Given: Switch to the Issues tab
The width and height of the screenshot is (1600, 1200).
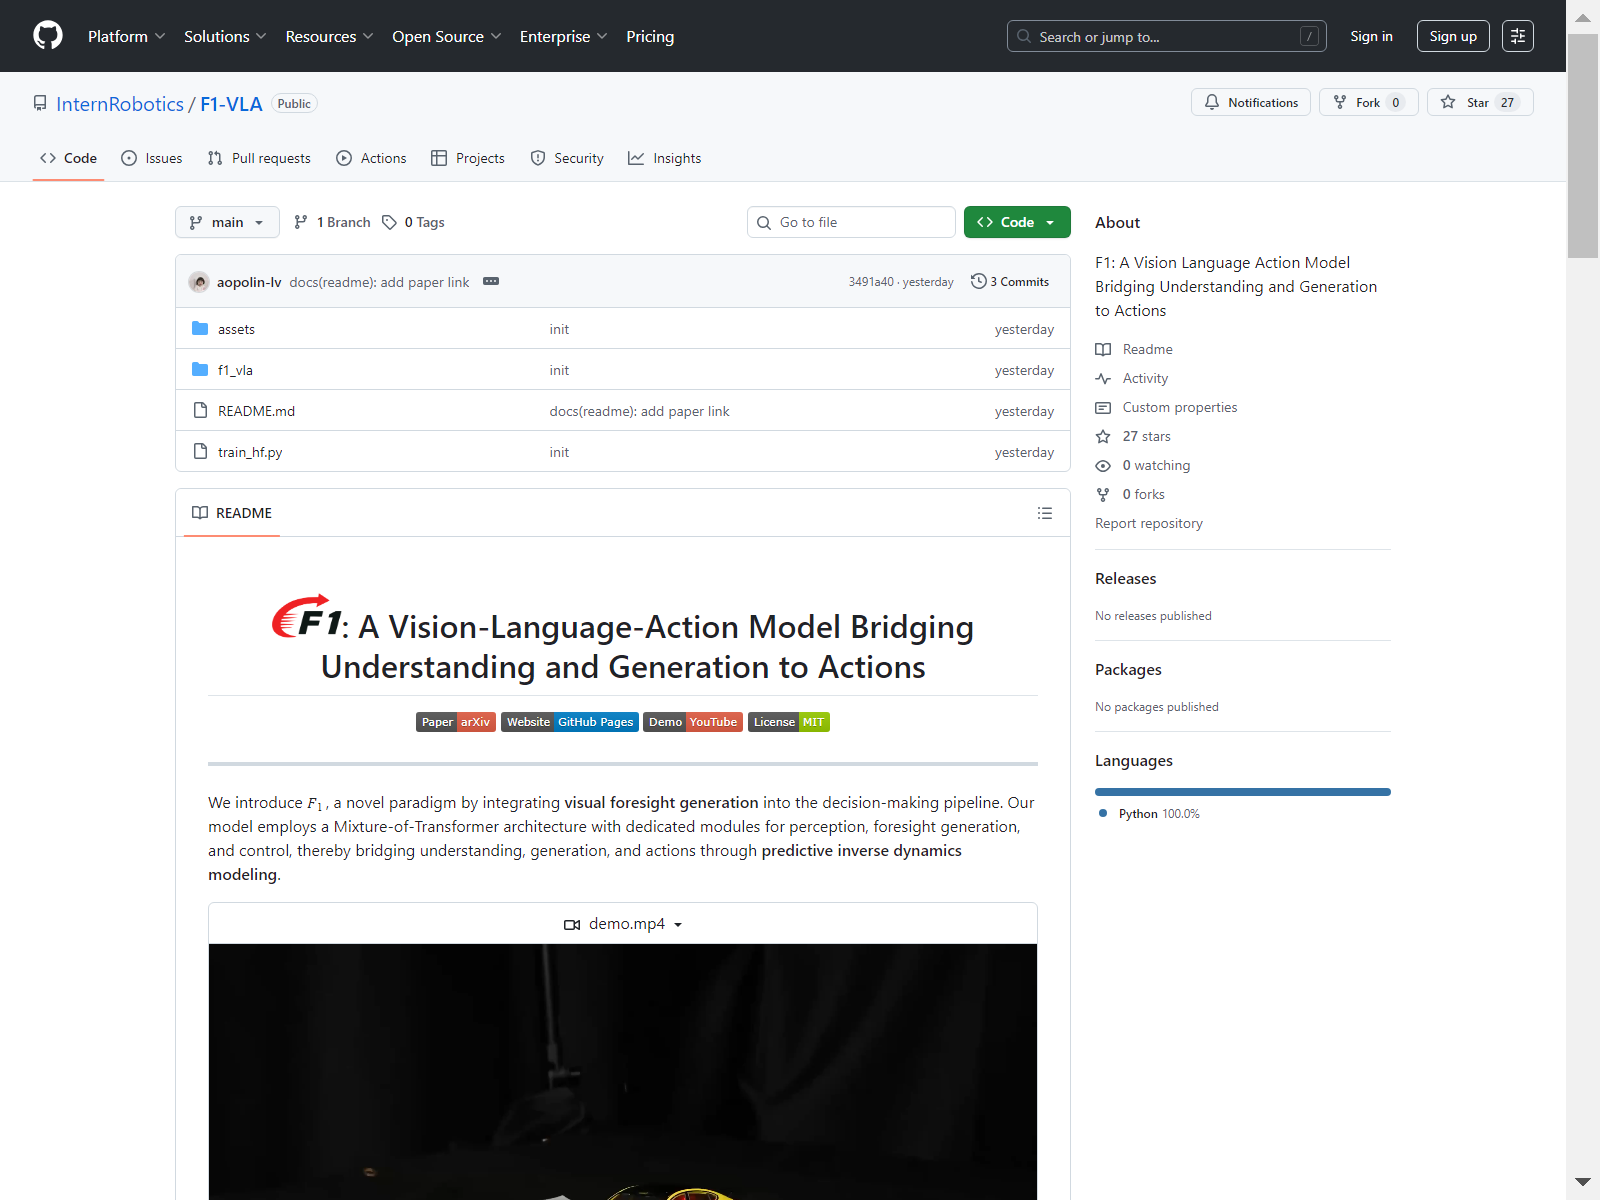Looking at the screenshot, I should pos(152,158).
